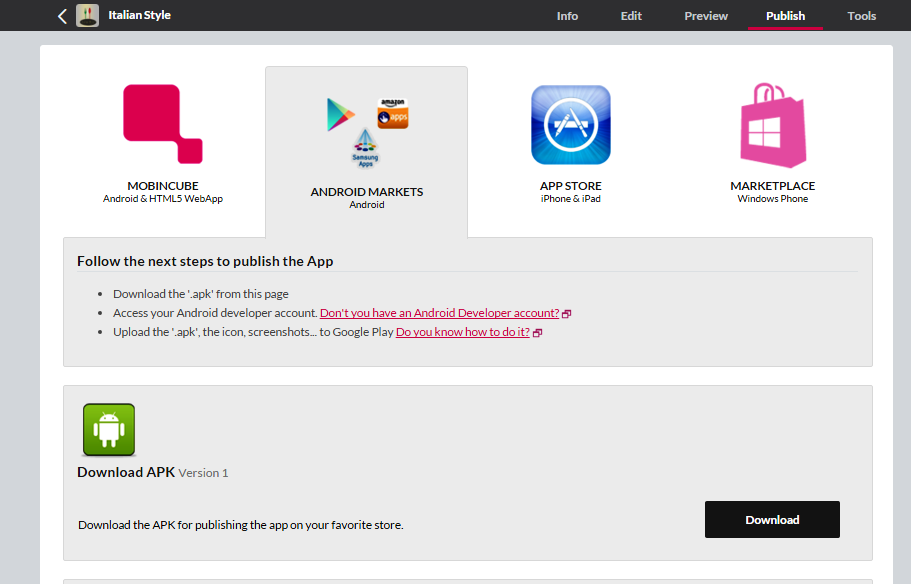
Task: Click the black Download button
Action: pos(772,519)
